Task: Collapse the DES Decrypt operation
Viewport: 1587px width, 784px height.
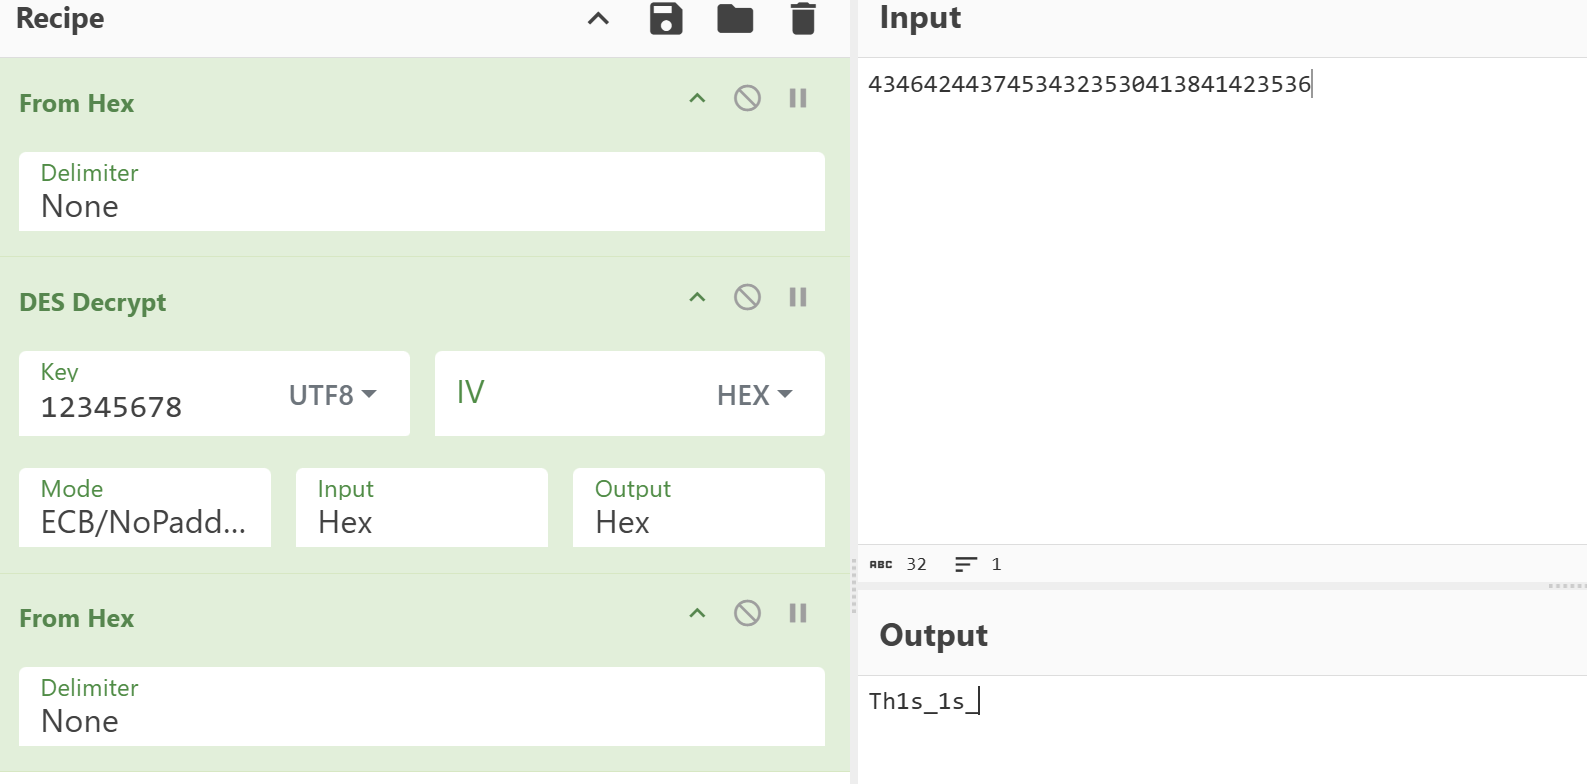Action: click(697, 297)
